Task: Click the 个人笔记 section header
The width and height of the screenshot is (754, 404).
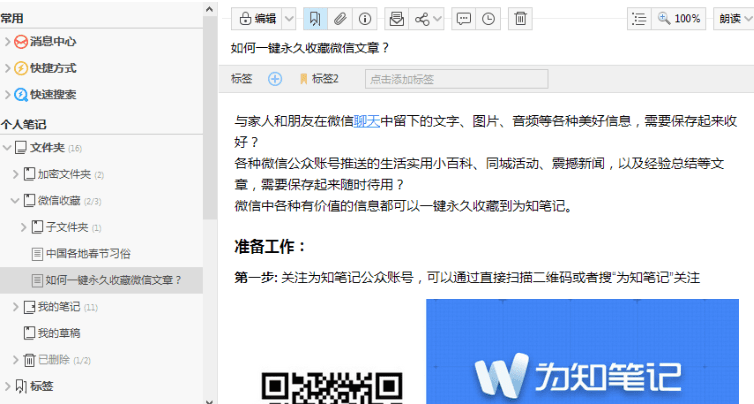Action: pyautogui.click(x=24, y=125)
